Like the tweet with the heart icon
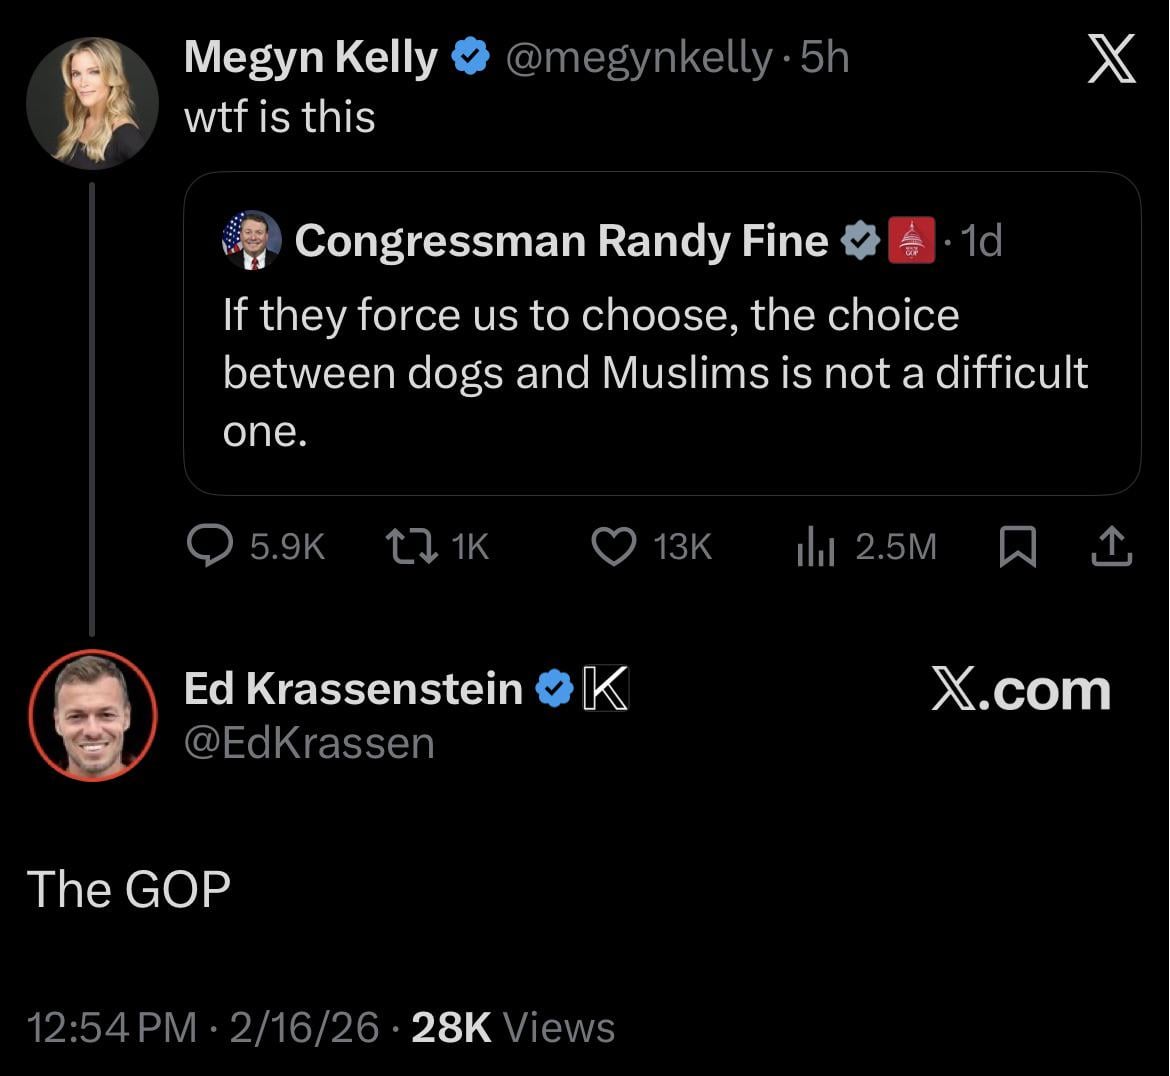Viewport: 1170px width, 1076px height. (614, 546)
